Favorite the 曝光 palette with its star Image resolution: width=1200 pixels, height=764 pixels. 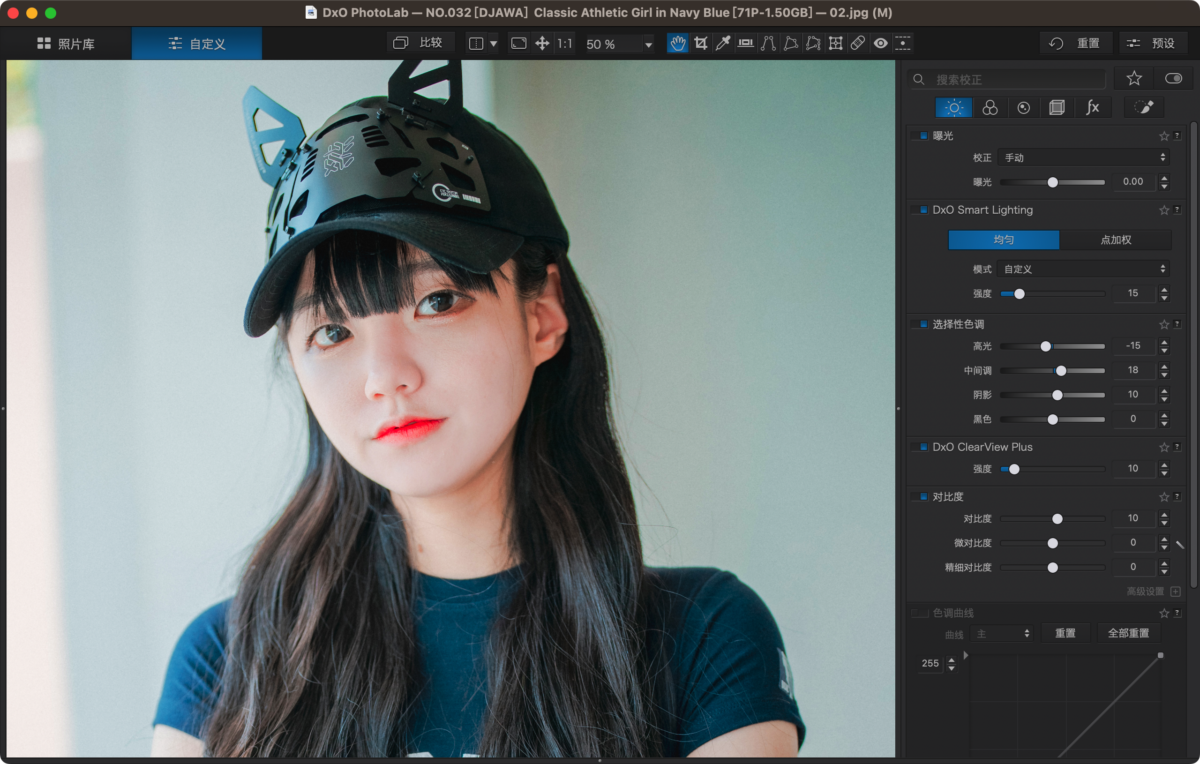[1164, 136]
